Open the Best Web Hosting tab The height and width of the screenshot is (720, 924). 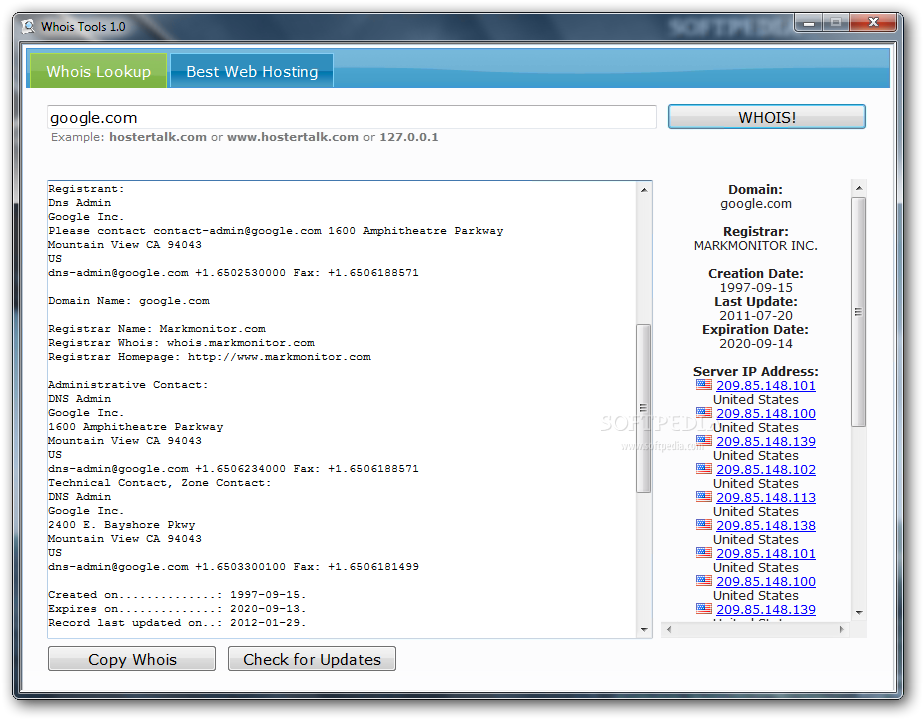pyautogui.click(x=252, y=71)
